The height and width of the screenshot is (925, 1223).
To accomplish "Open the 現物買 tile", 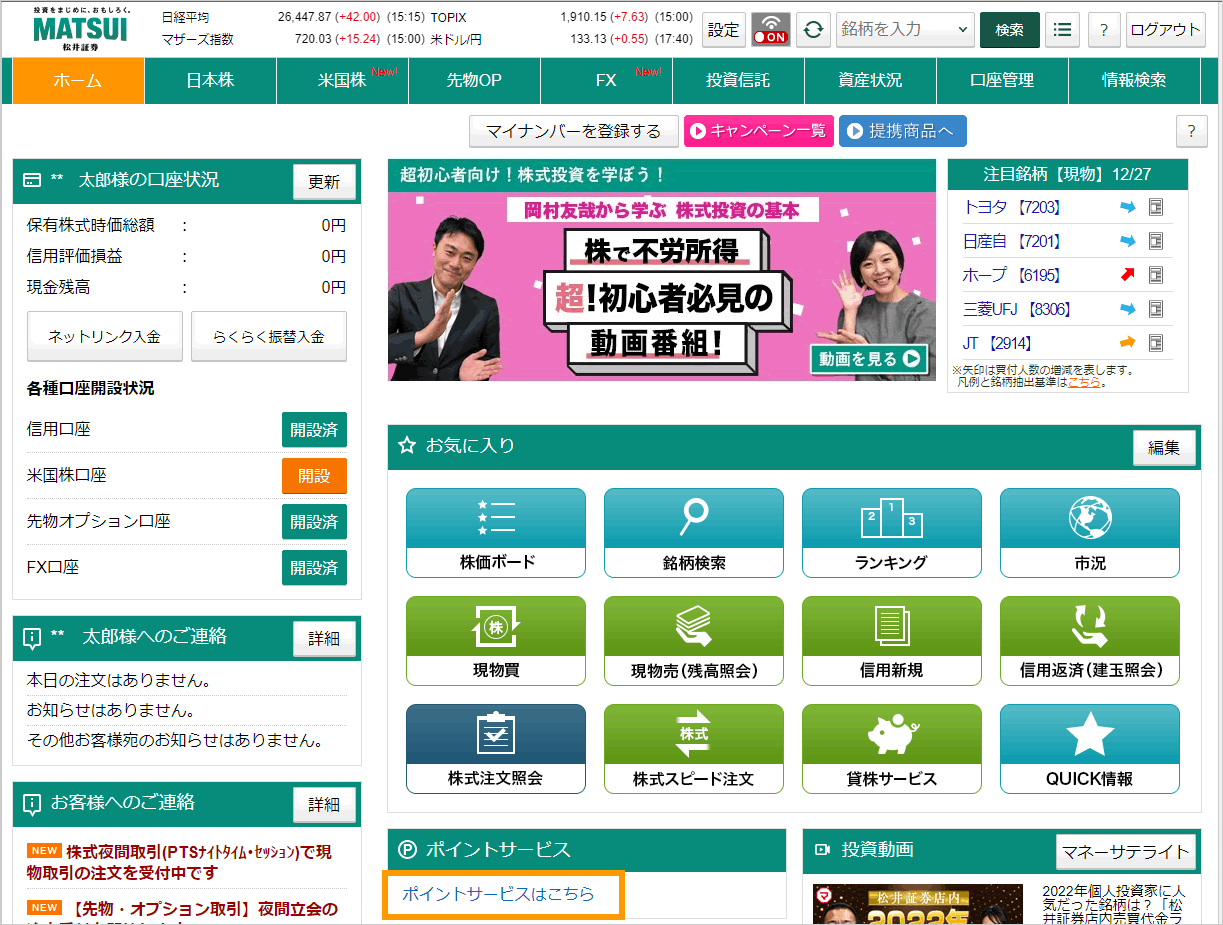I will (x=496, y=641).
